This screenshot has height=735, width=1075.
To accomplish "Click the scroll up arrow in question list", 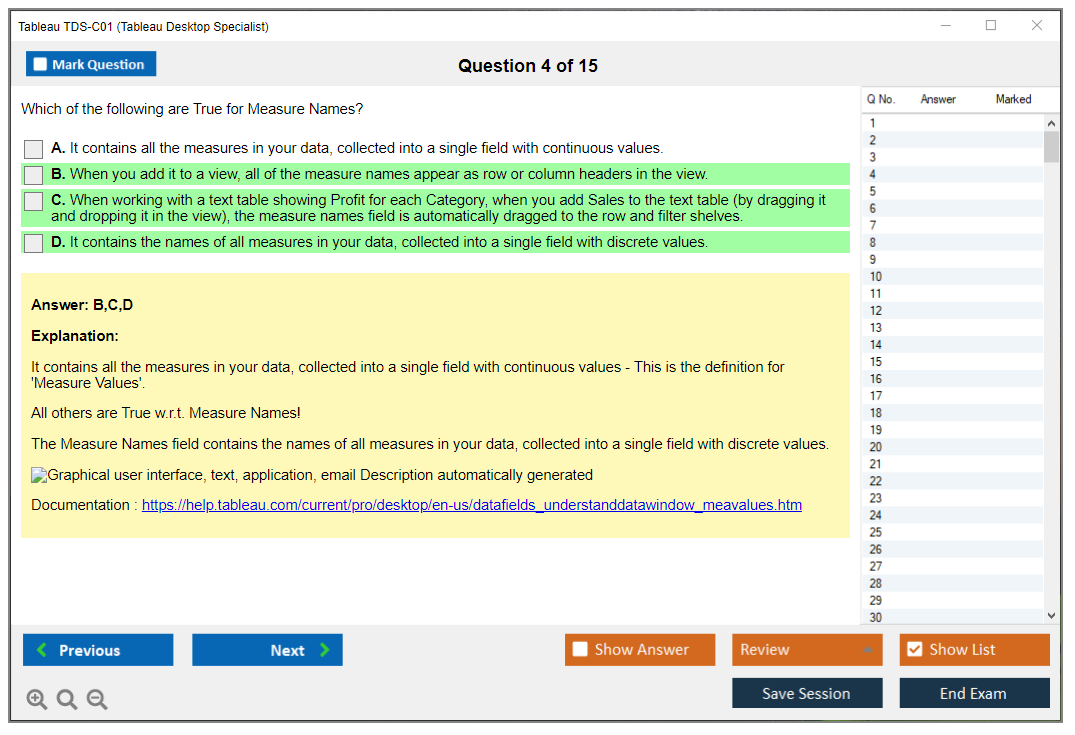I will [x=1051, y=123].
